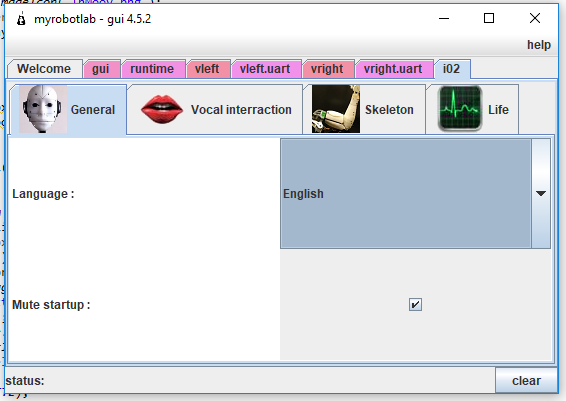Screen dimensions: 566x401
Task: Click the myrobotlab title bar app icon
Action: [21, 19]
